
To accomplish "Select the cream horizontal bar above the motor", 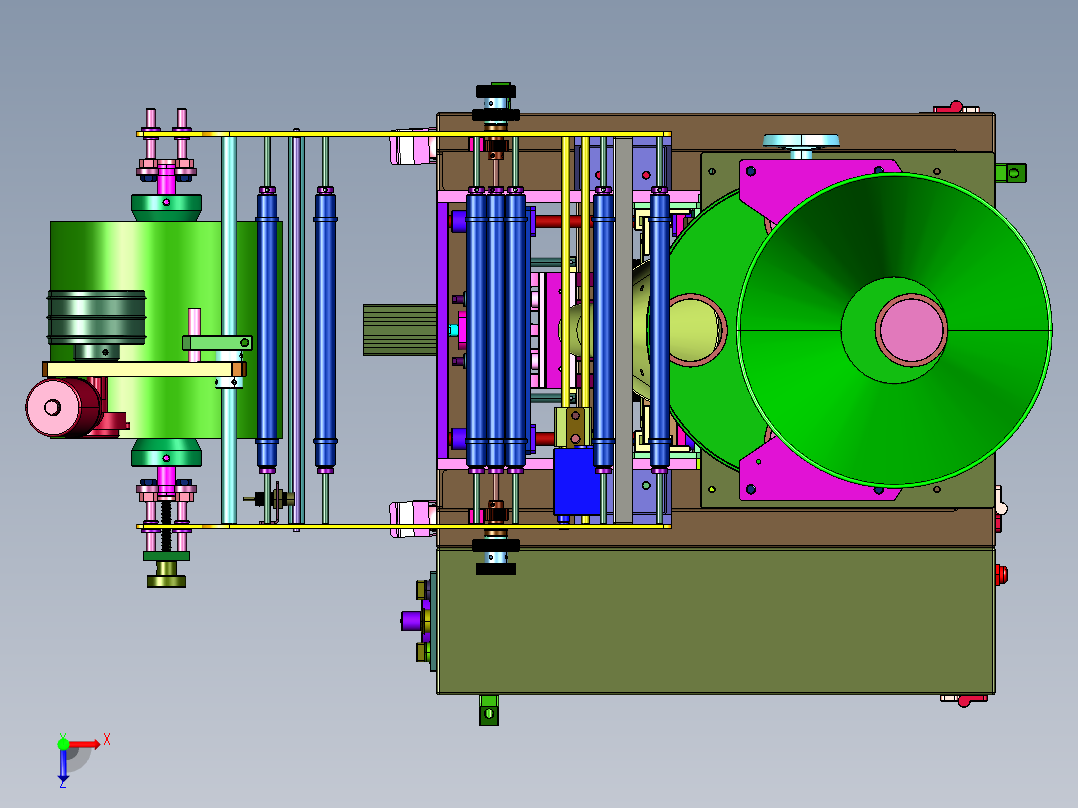I will 144,369.
